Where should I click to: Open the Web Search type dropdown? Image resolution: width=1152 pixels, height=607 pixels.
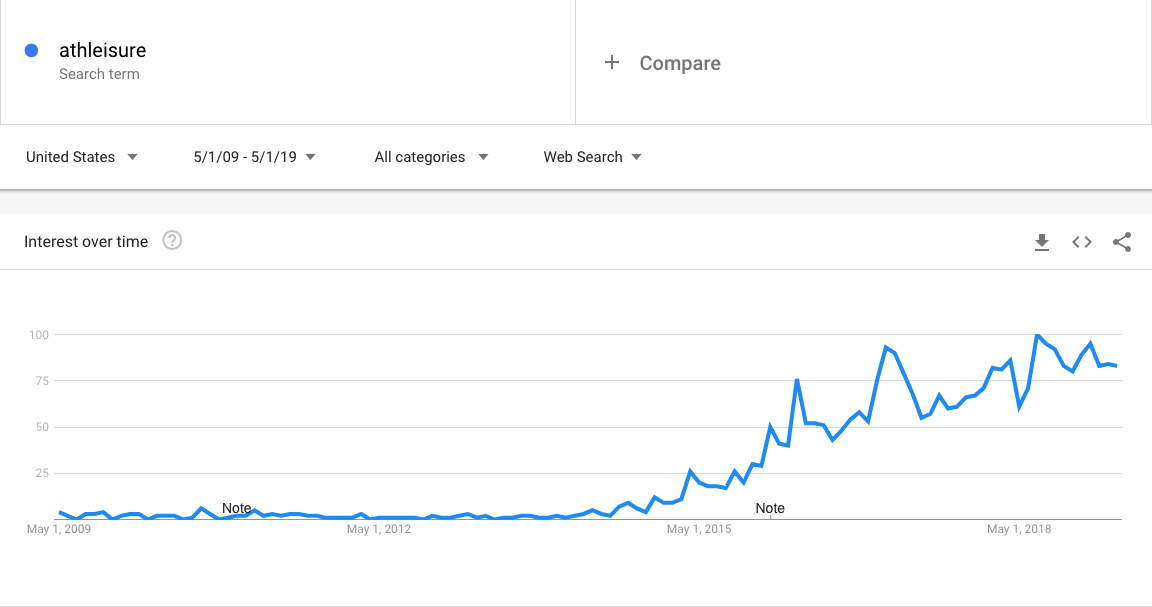point(592,157)
